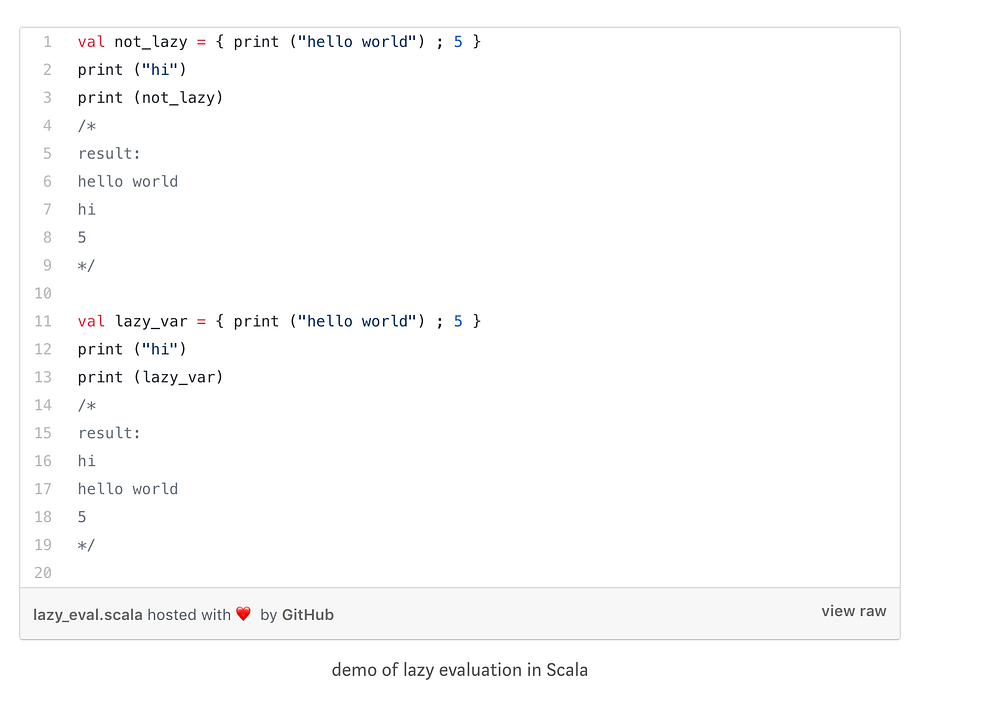Screen dimensions: 1000x719
Task: Click the GitHub link in the footer
Action: [x=307, y=615]
